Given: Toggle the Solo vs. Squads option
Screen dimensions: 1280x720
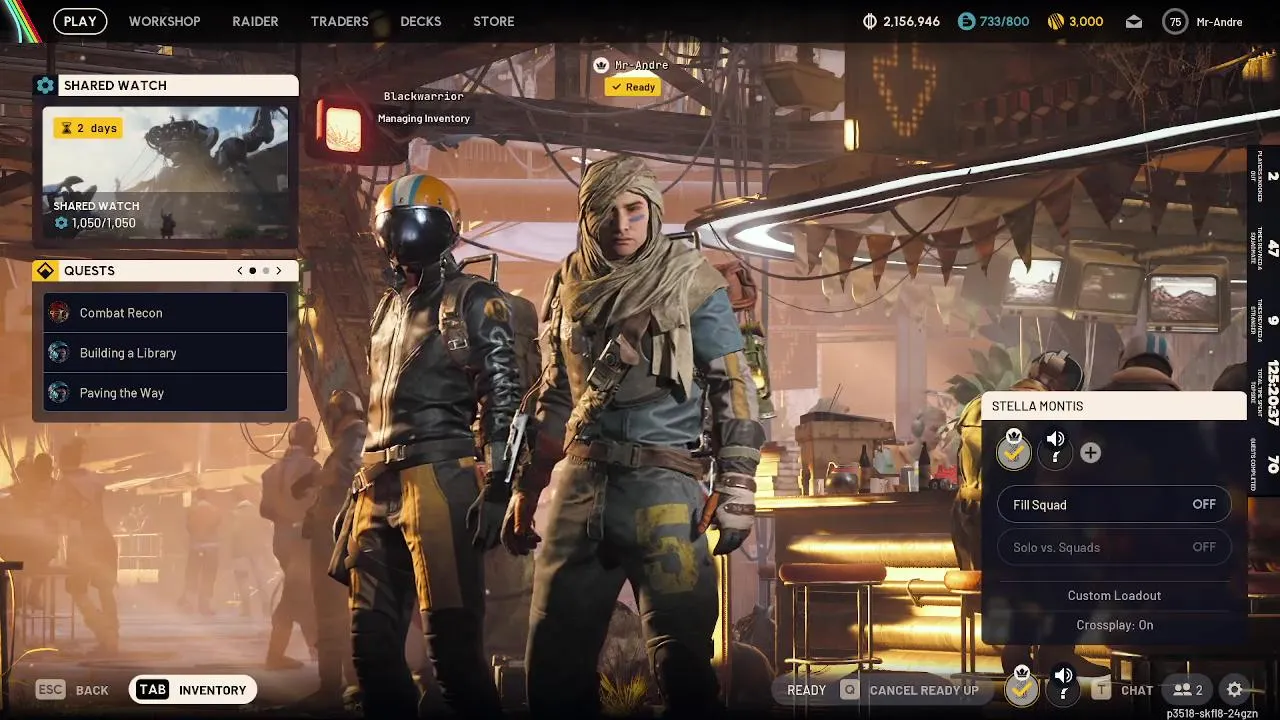Looking at the screenshot, I should [1114, 547].
